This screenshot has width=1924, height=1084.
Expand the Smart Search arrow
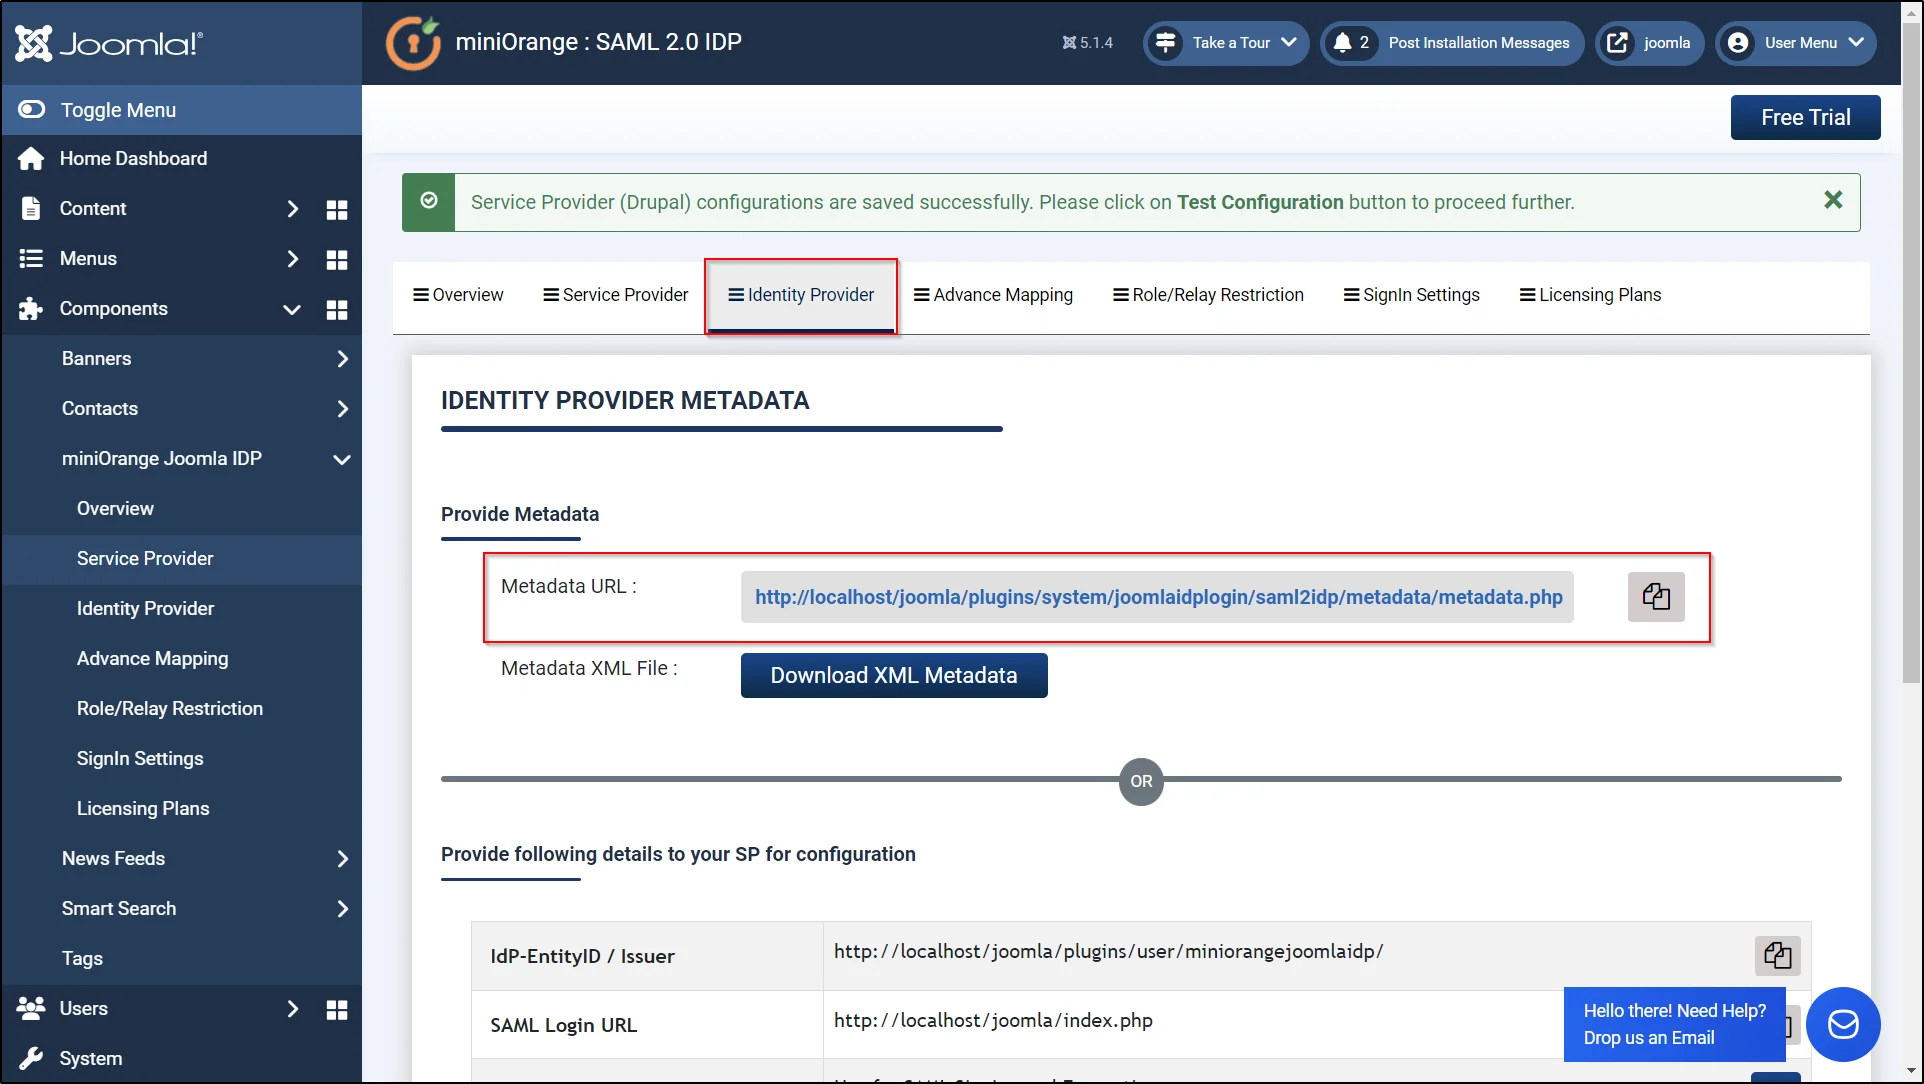click(342, 909)
